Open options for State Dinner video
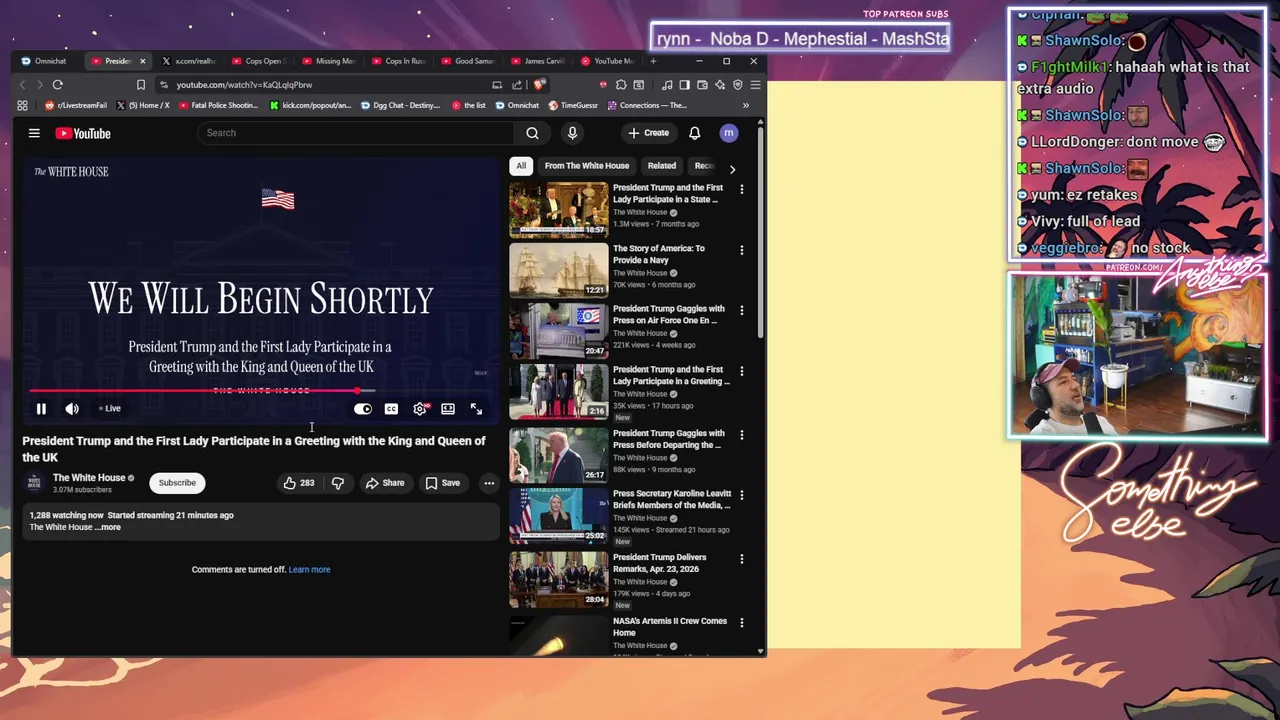 742,189
